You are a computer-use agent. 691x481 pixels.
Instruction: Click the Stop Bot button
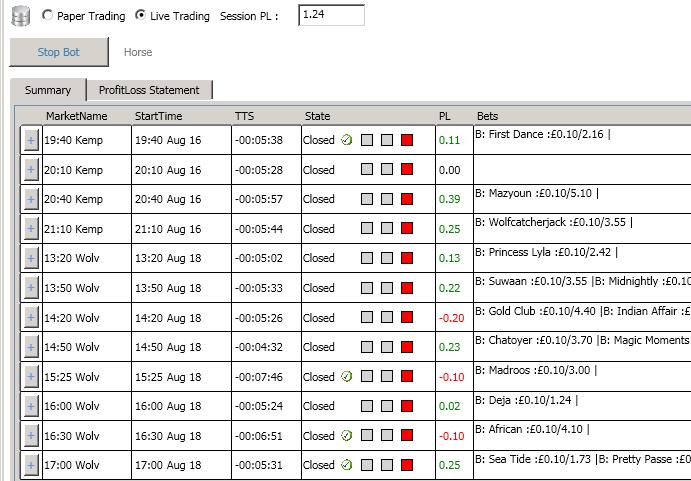point(59,52)
